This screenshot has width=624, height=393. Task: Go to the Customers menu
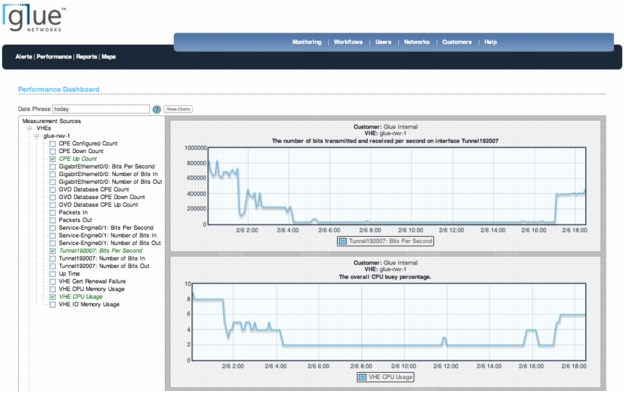coord(457,42)
